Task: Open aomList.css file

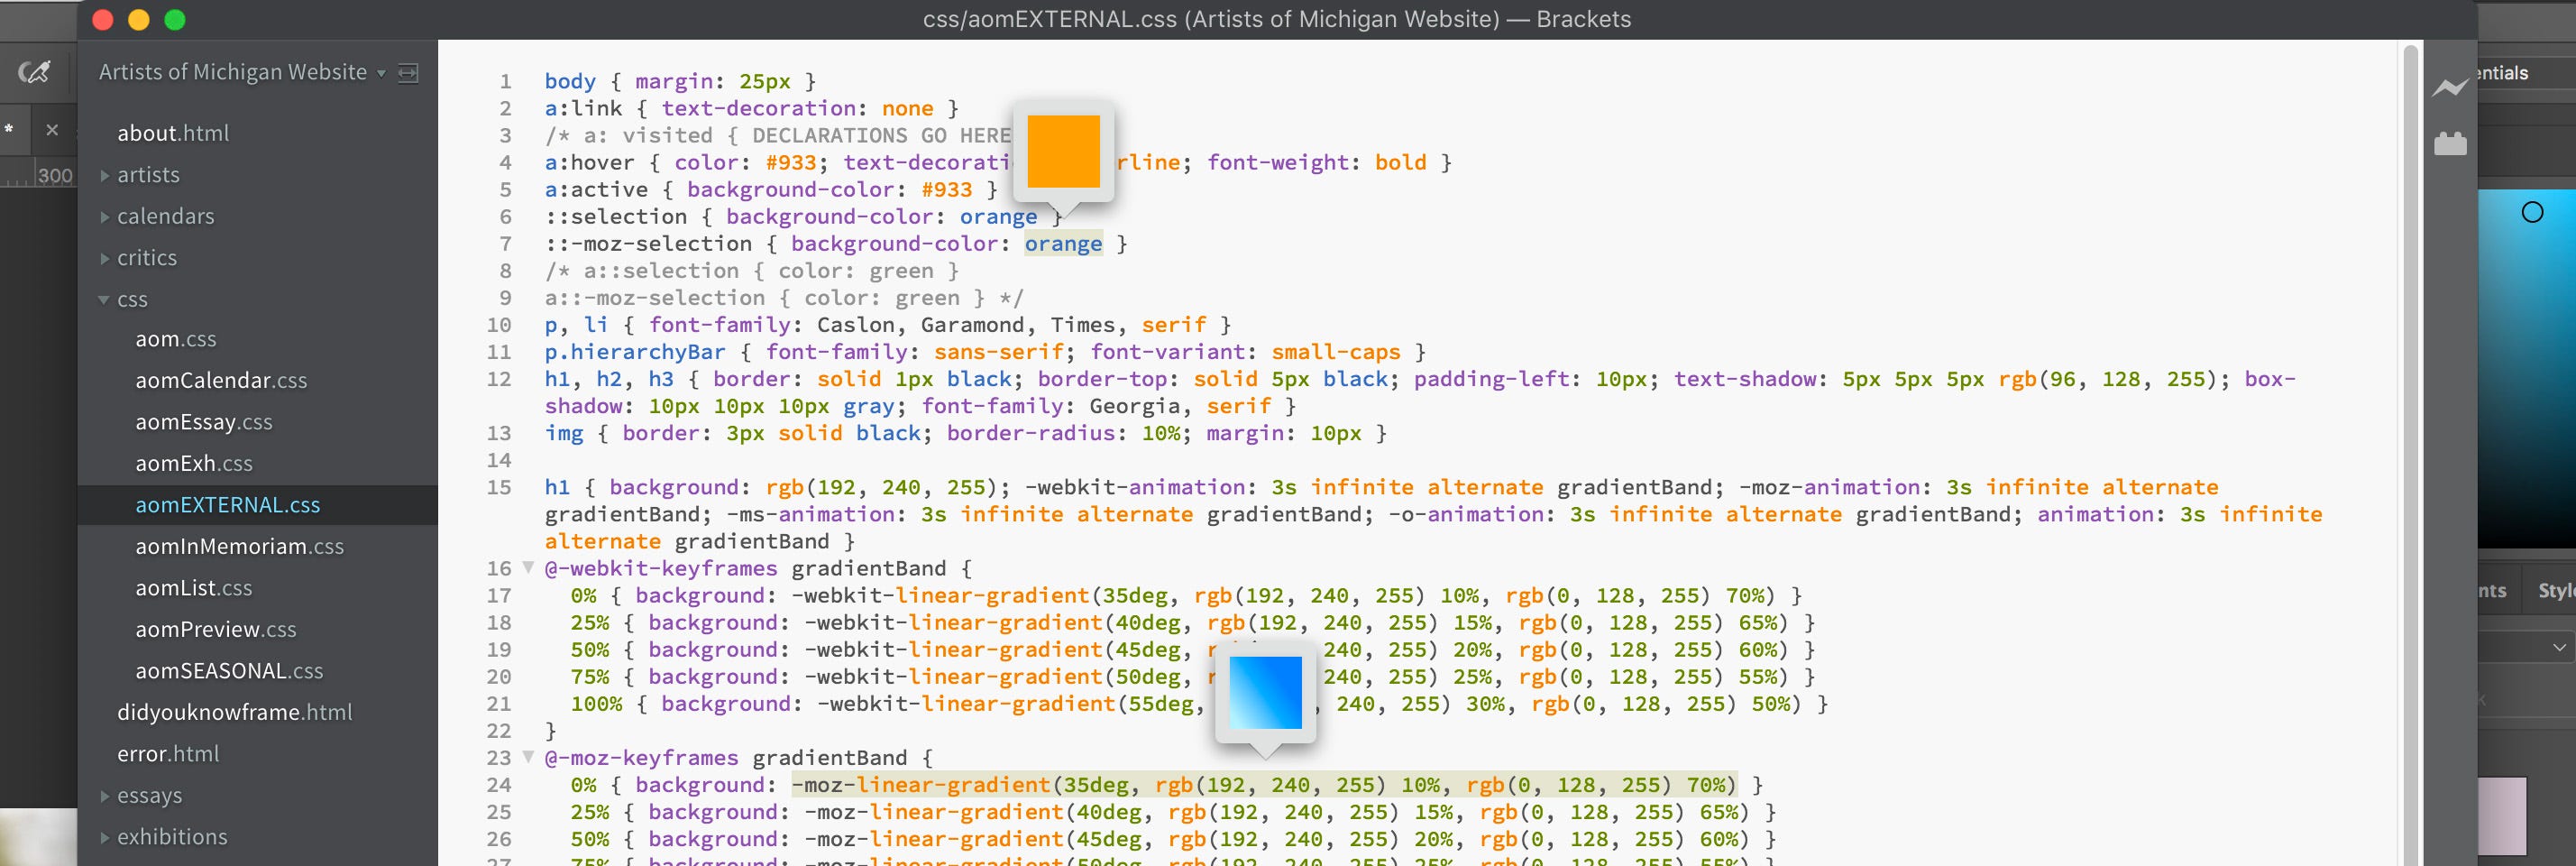Action: (194, 588)
